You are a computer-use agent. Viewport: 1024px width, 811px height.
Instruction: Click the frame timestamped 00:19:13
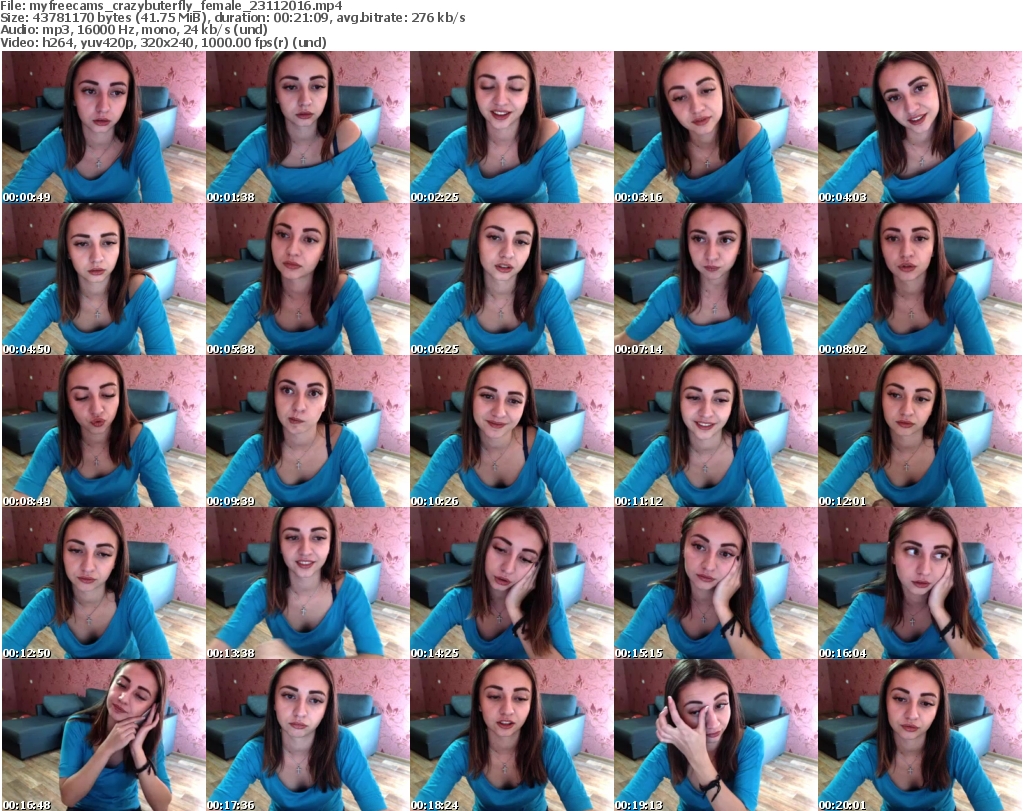tap(715, 735)
